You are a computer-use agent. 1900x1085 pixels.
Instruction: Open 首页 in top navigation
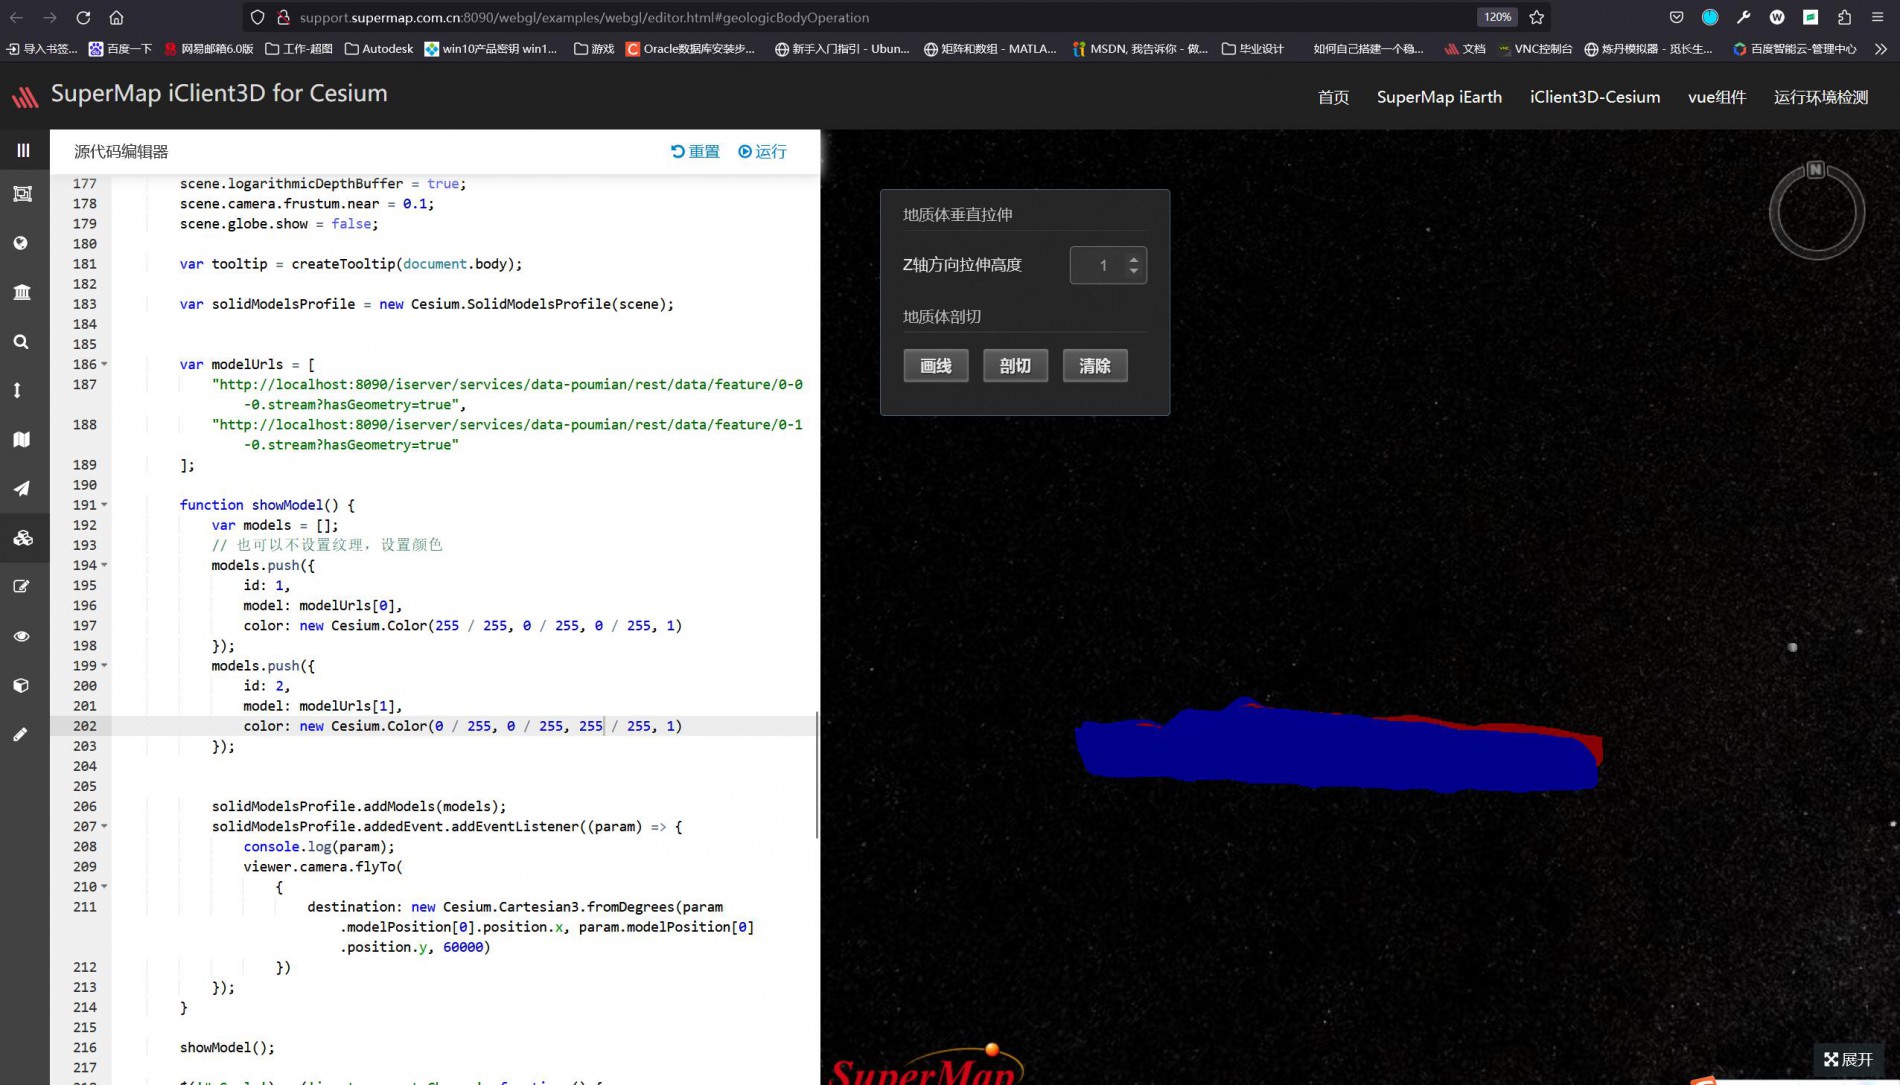tap(1333, 97)
